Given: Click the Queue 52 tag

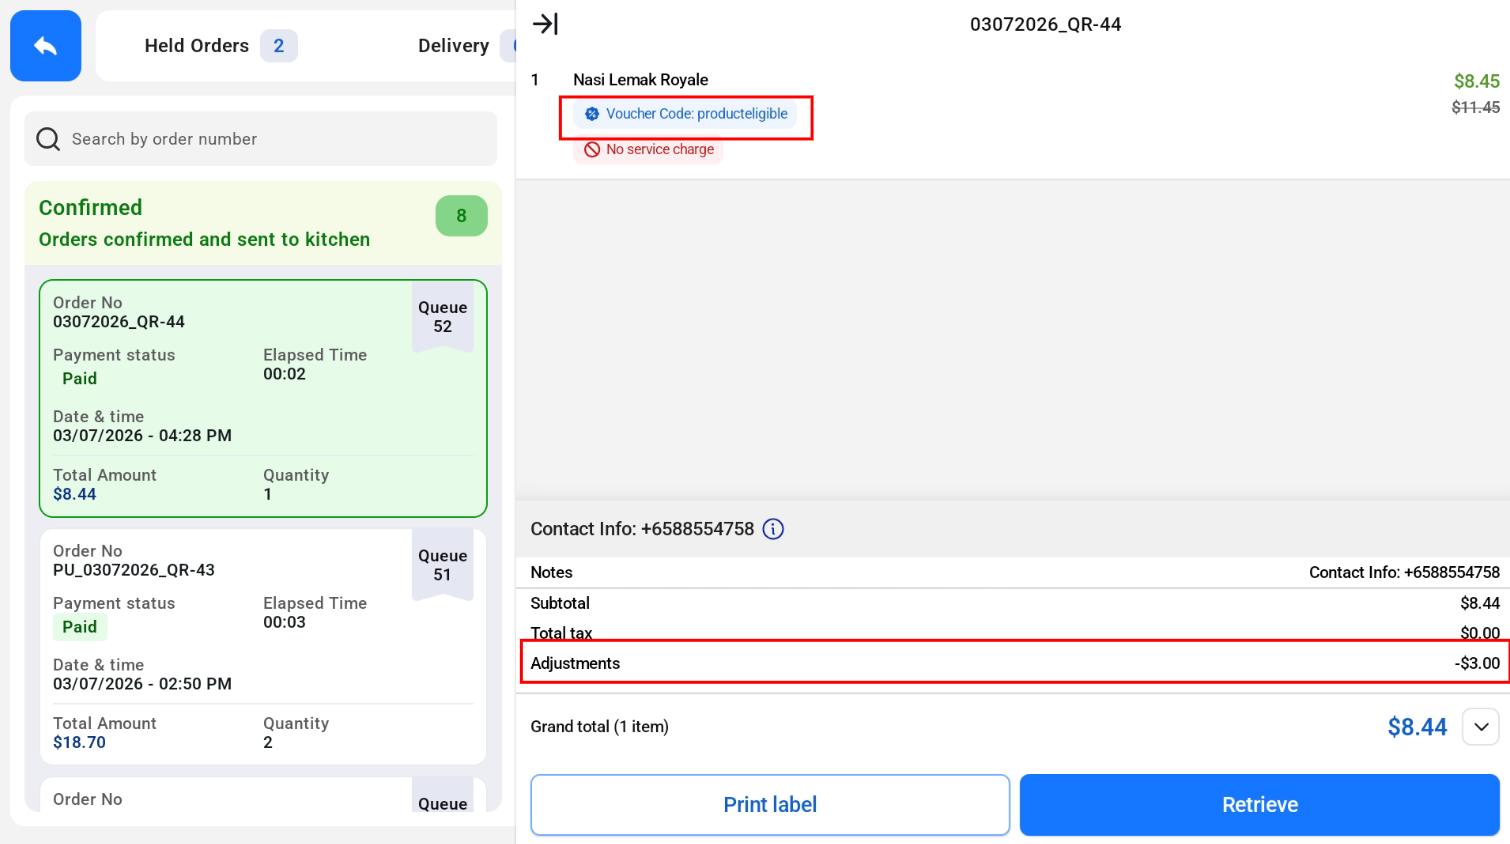Looking at the screenshot, I should pos(443,317).
